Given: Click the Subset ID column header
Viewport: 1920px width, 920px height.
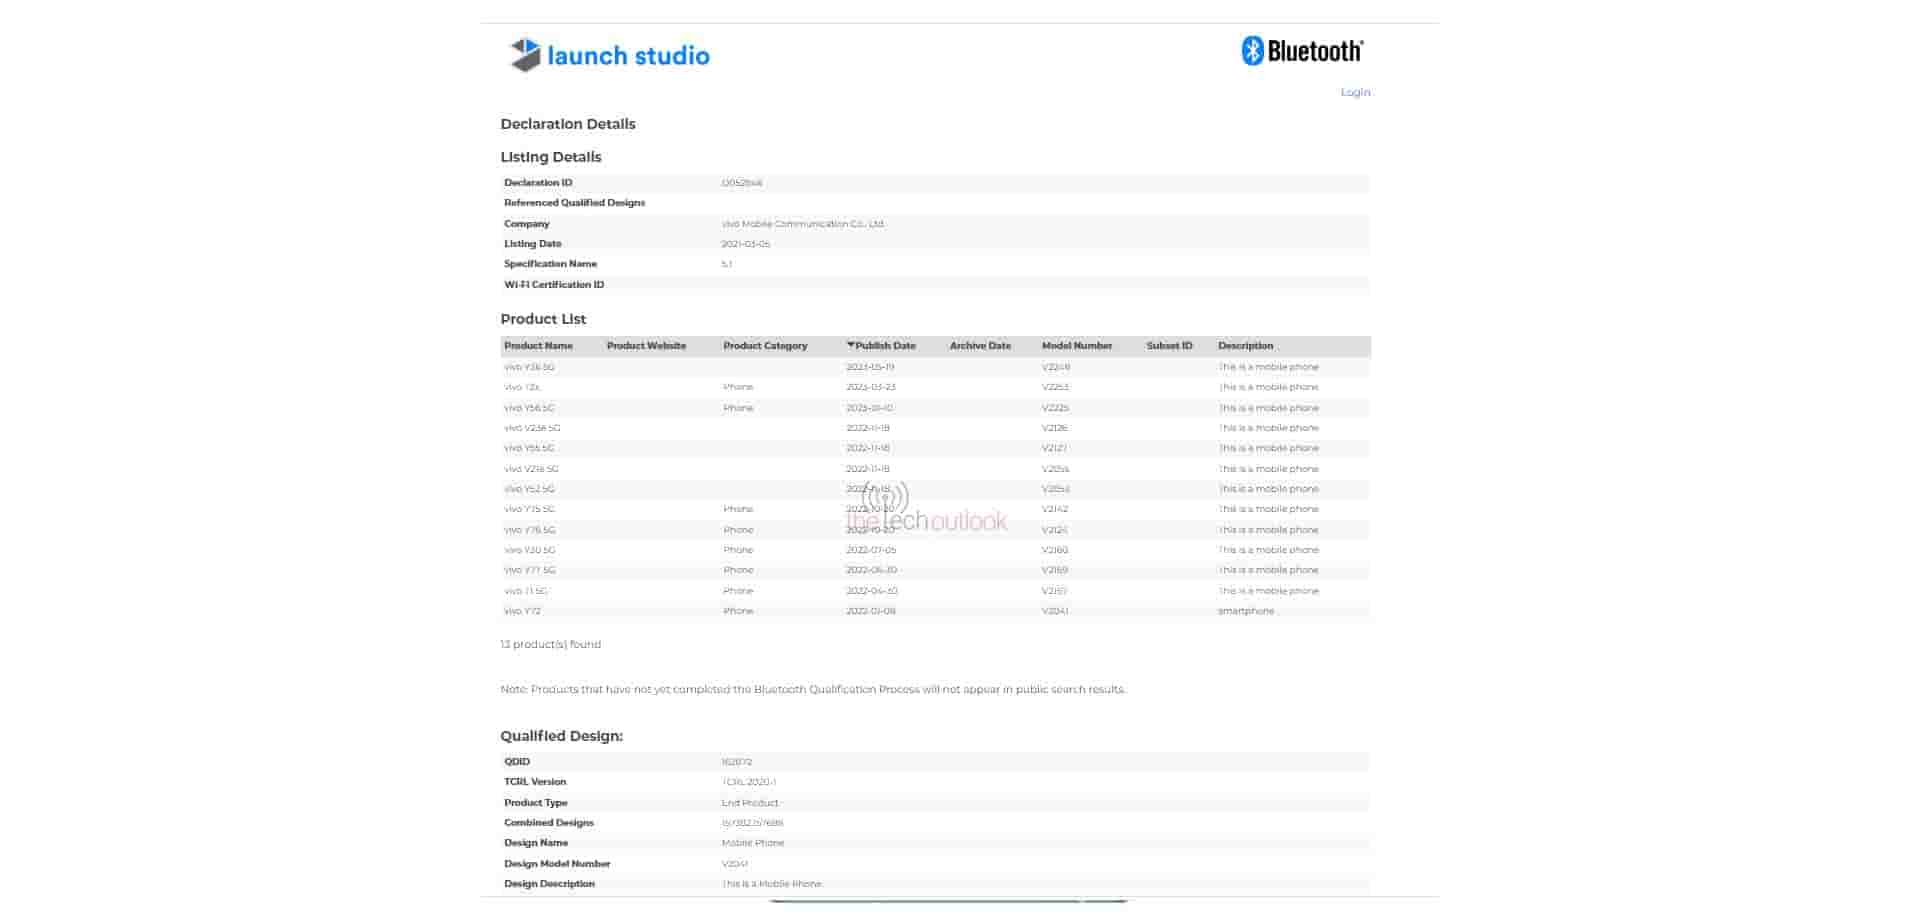Looking at the screenshot, I should click(x=1169, y=346).
